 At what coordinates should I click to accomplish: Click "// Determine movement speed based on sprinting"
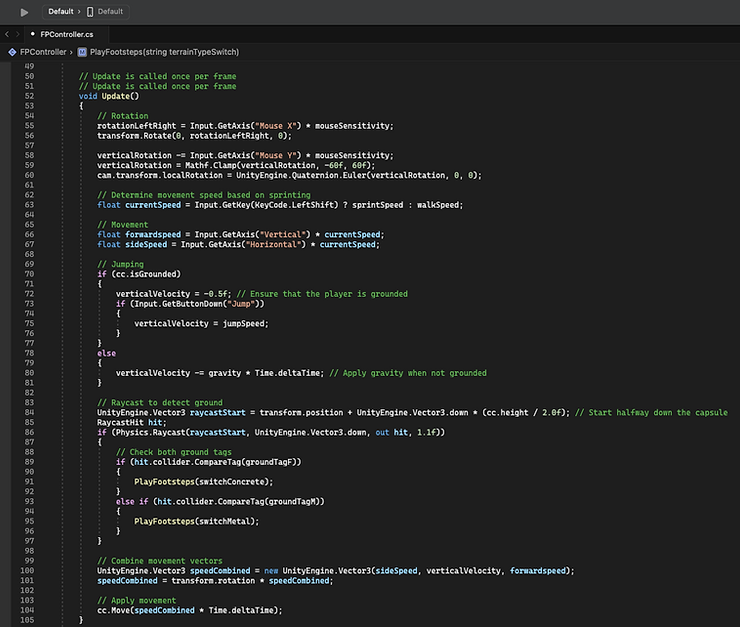coord(204,195)
